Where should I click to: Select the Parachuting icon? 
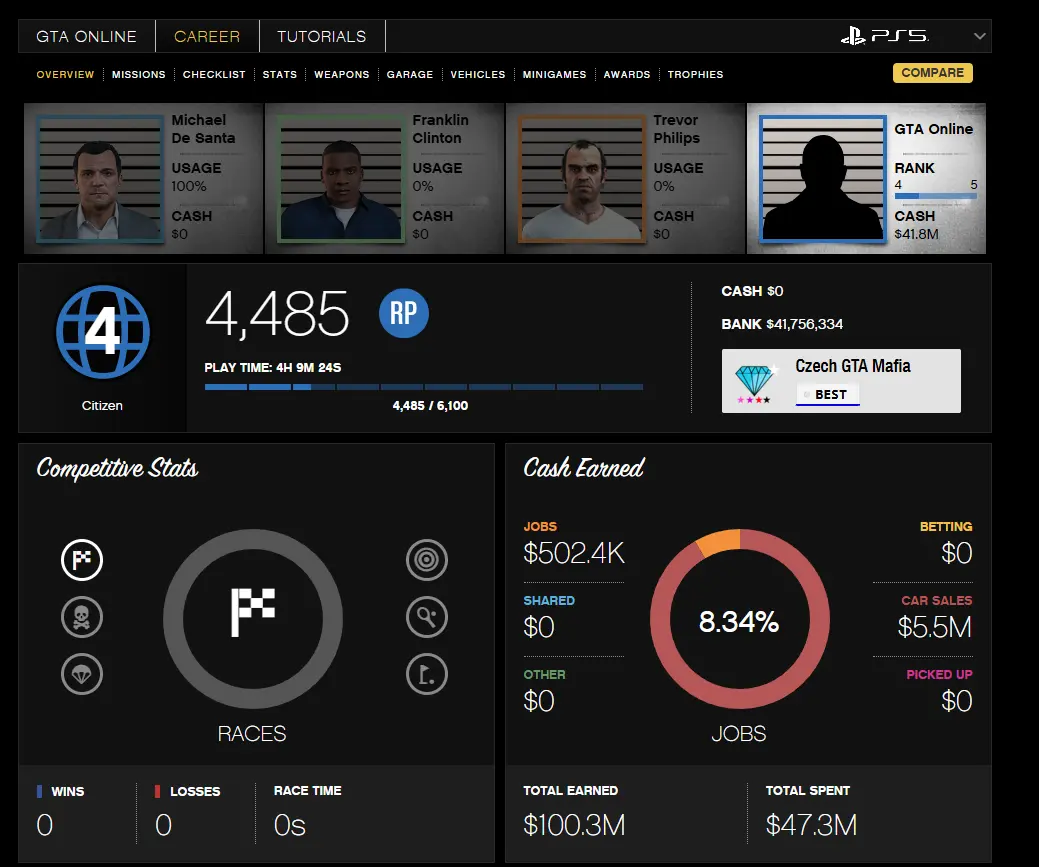(x=82, y=674)
